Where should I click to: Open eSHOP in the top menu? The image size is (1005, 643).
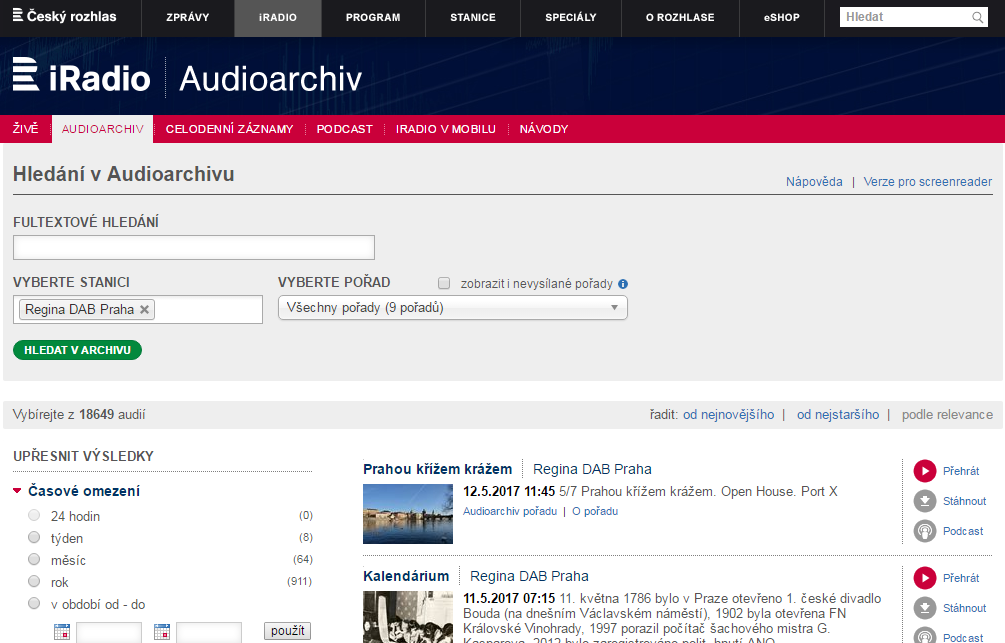pos(781,18)
